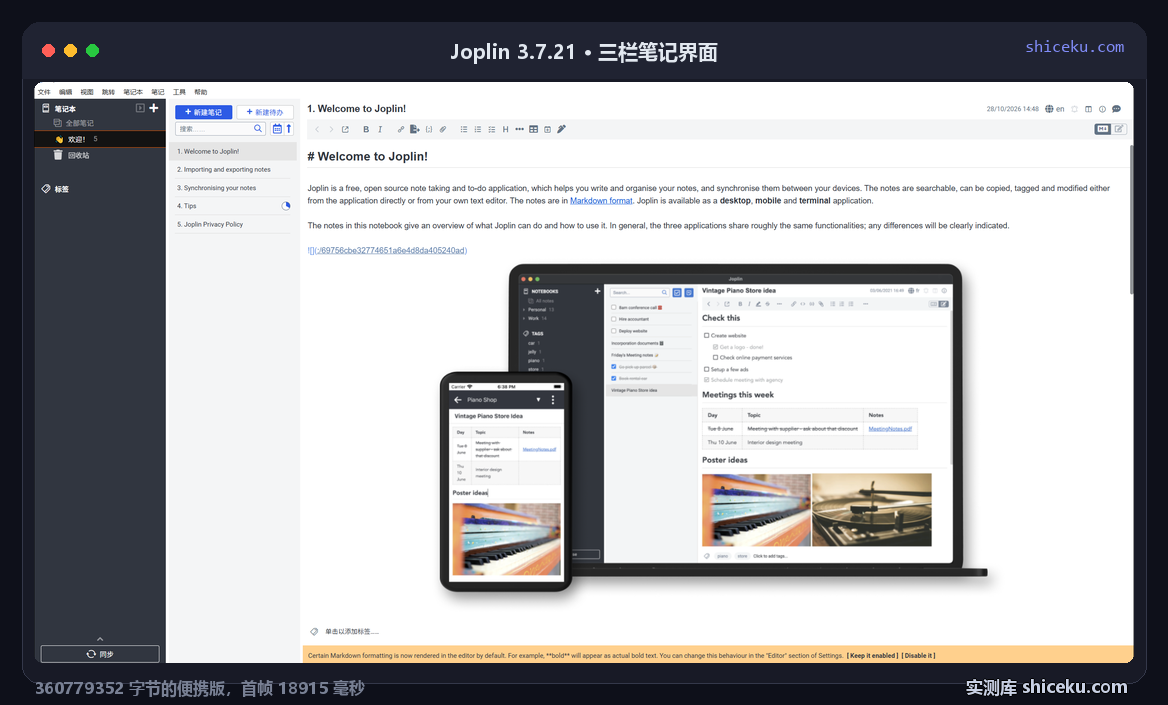The width and height of the screenshot is (1168, 705).
Task: Expand the chevron above the sync button
Action: [x=100, y=639]
